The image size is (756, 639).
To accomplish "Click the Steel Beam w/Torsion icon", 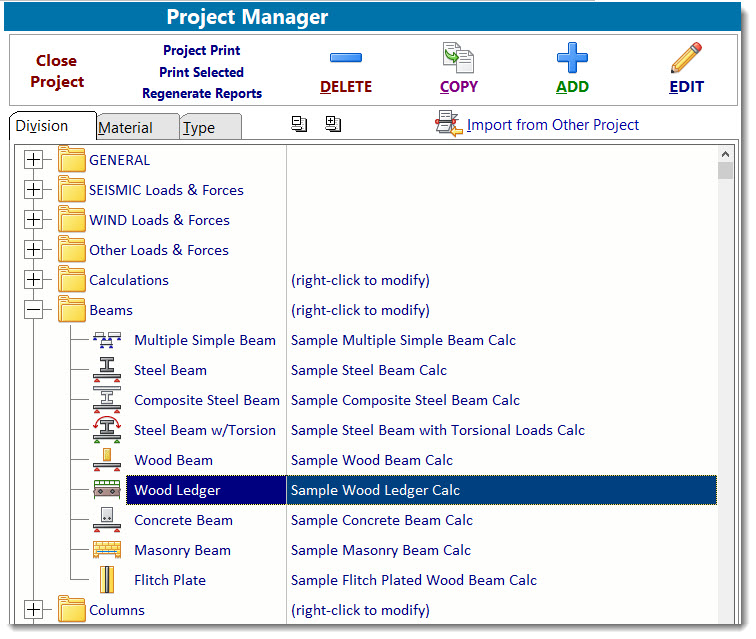I will pos(106,430).
